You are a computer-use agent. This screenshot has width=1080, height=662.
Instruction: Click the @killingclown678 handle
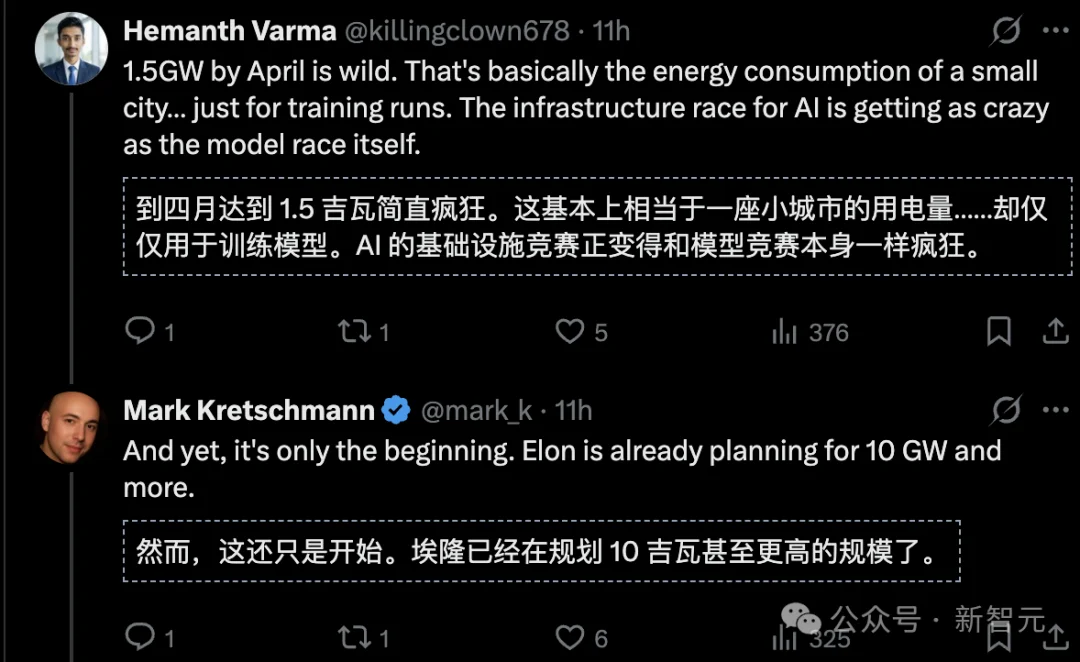tap(455, 30)
